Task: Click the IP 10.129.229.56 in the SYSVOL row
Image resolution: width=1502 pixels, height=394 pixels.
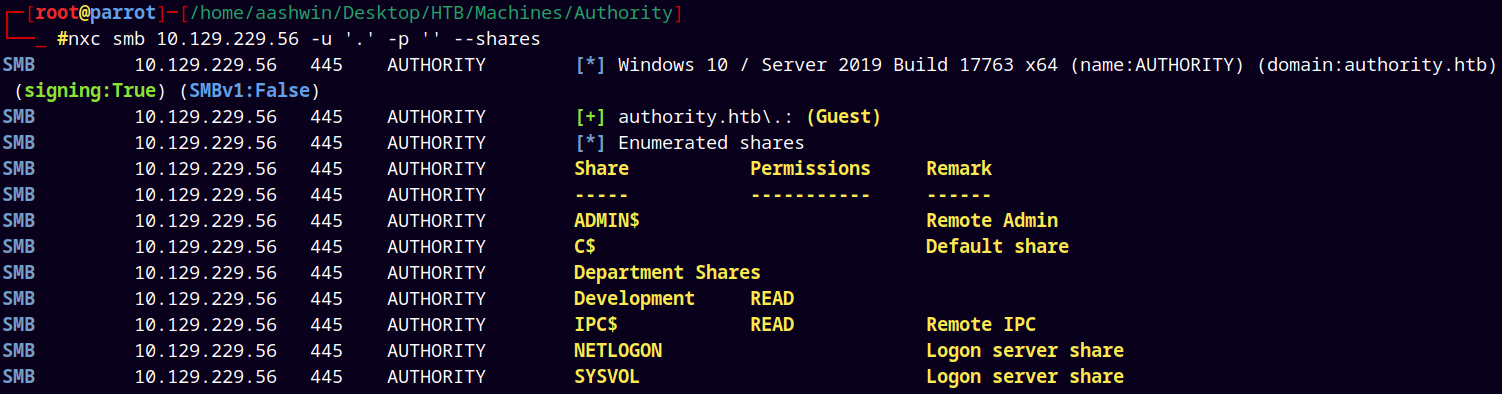Action: coord(206,377)
